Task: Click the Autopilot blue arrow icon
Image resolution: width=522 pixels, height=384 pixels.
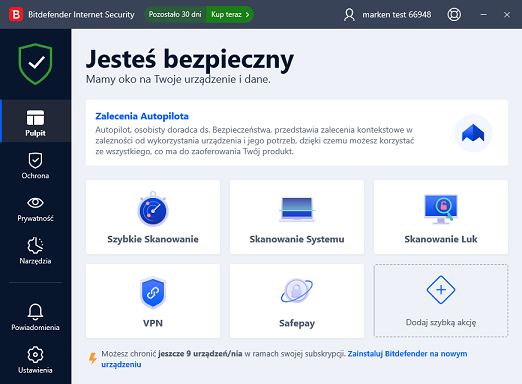Action: pyautogui.click(x=473, y=133)
